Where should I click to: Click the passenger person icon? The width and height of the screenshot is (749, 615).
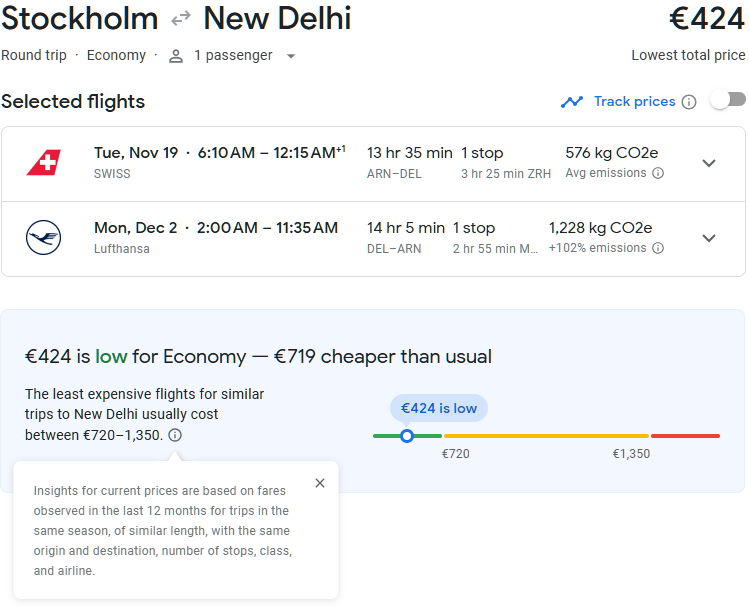tap(176, 56)
